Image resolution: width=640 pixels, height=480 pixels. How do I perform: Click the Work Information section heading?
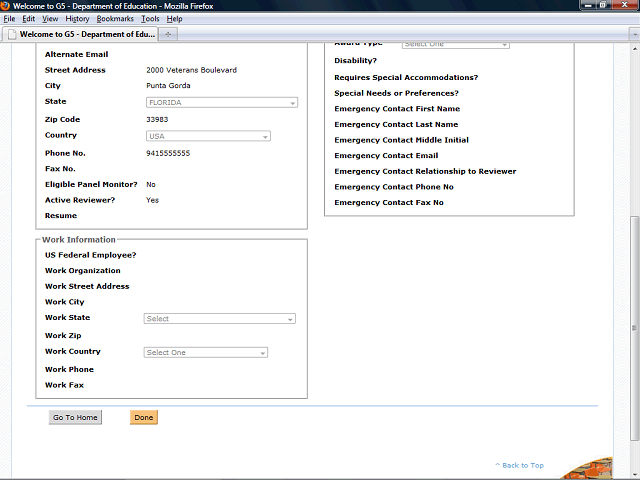79,240
